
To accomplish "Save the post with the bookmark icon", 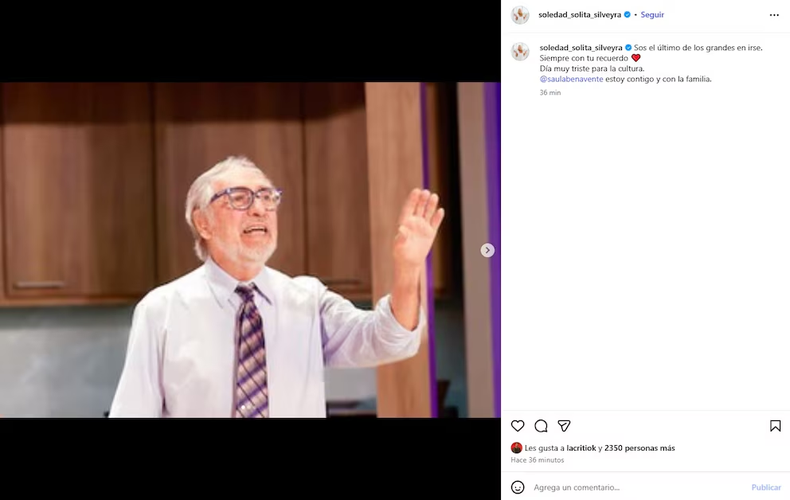I will click(775, 426).
